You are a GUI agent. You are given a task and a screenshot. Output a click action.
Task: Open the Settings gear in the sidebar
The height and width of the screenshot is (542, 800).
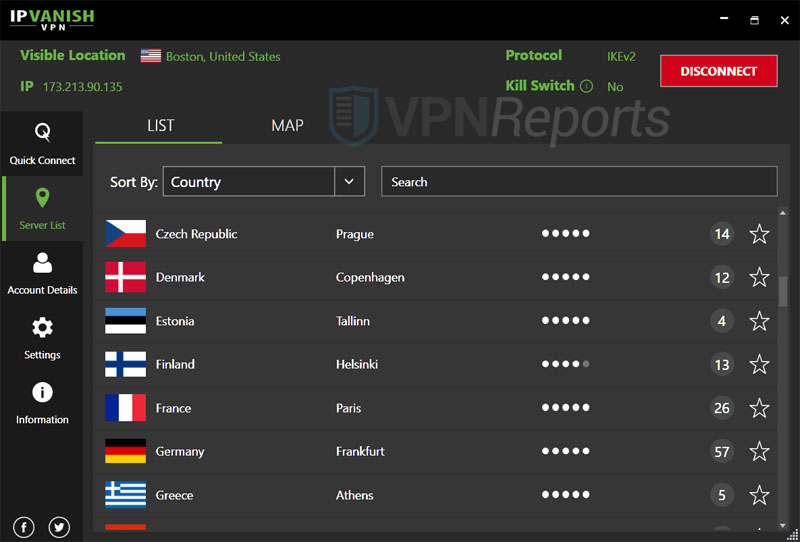click(x=42, y=338)
